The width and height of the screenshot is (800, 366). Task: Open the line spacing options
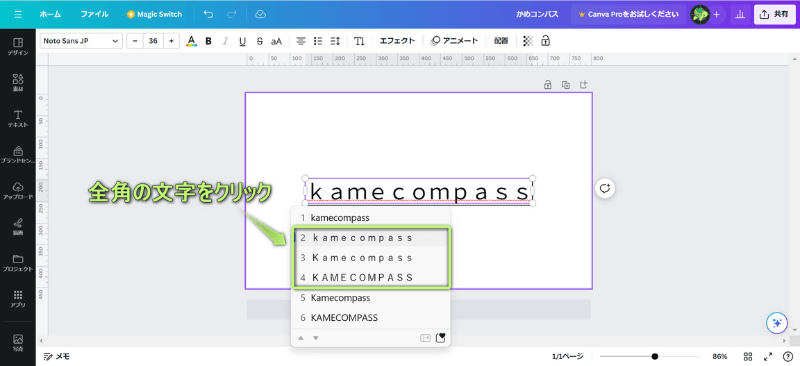(335, 41)
